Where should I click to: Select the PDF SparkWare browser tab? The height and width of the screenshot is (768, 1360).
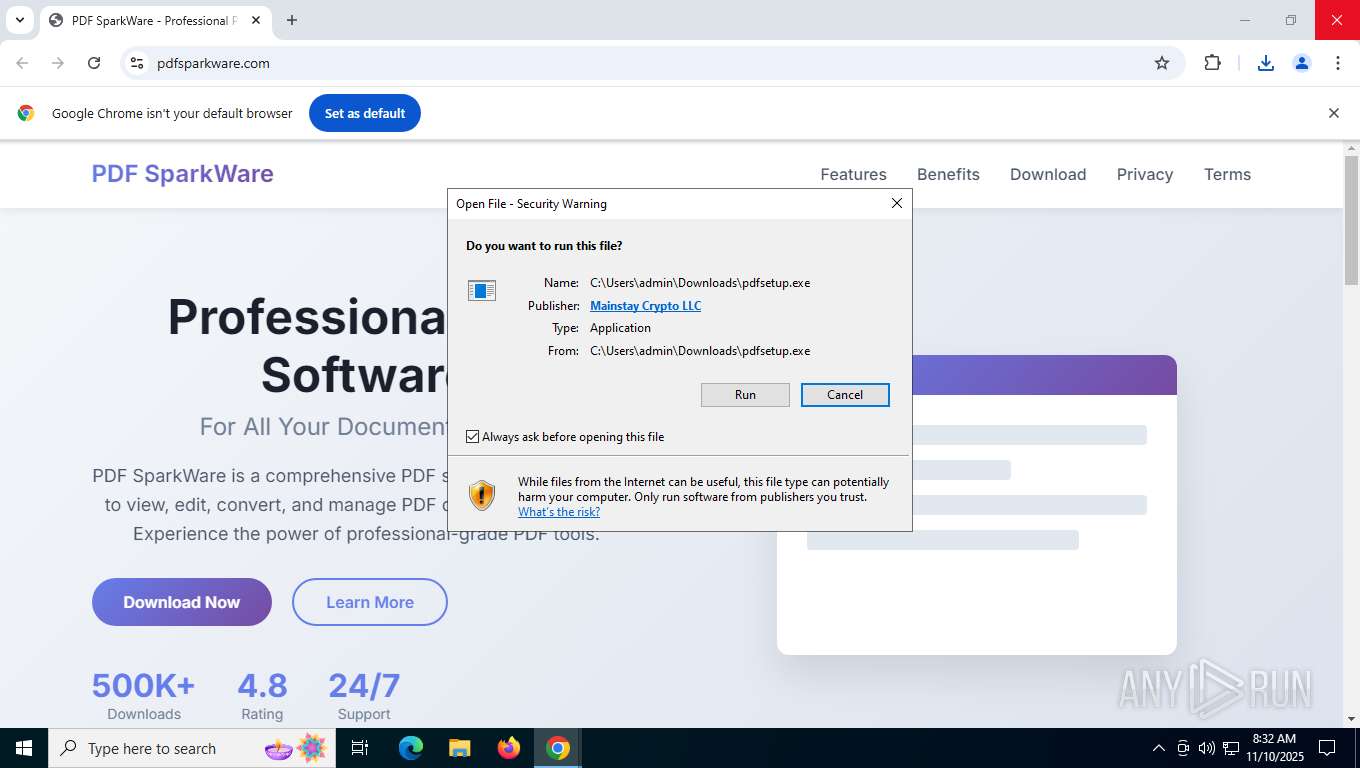tap(155, 20)
